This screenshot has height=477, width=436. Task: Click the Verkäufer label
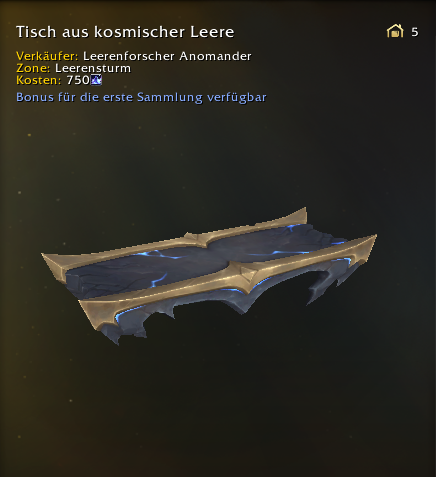point(47,56)
